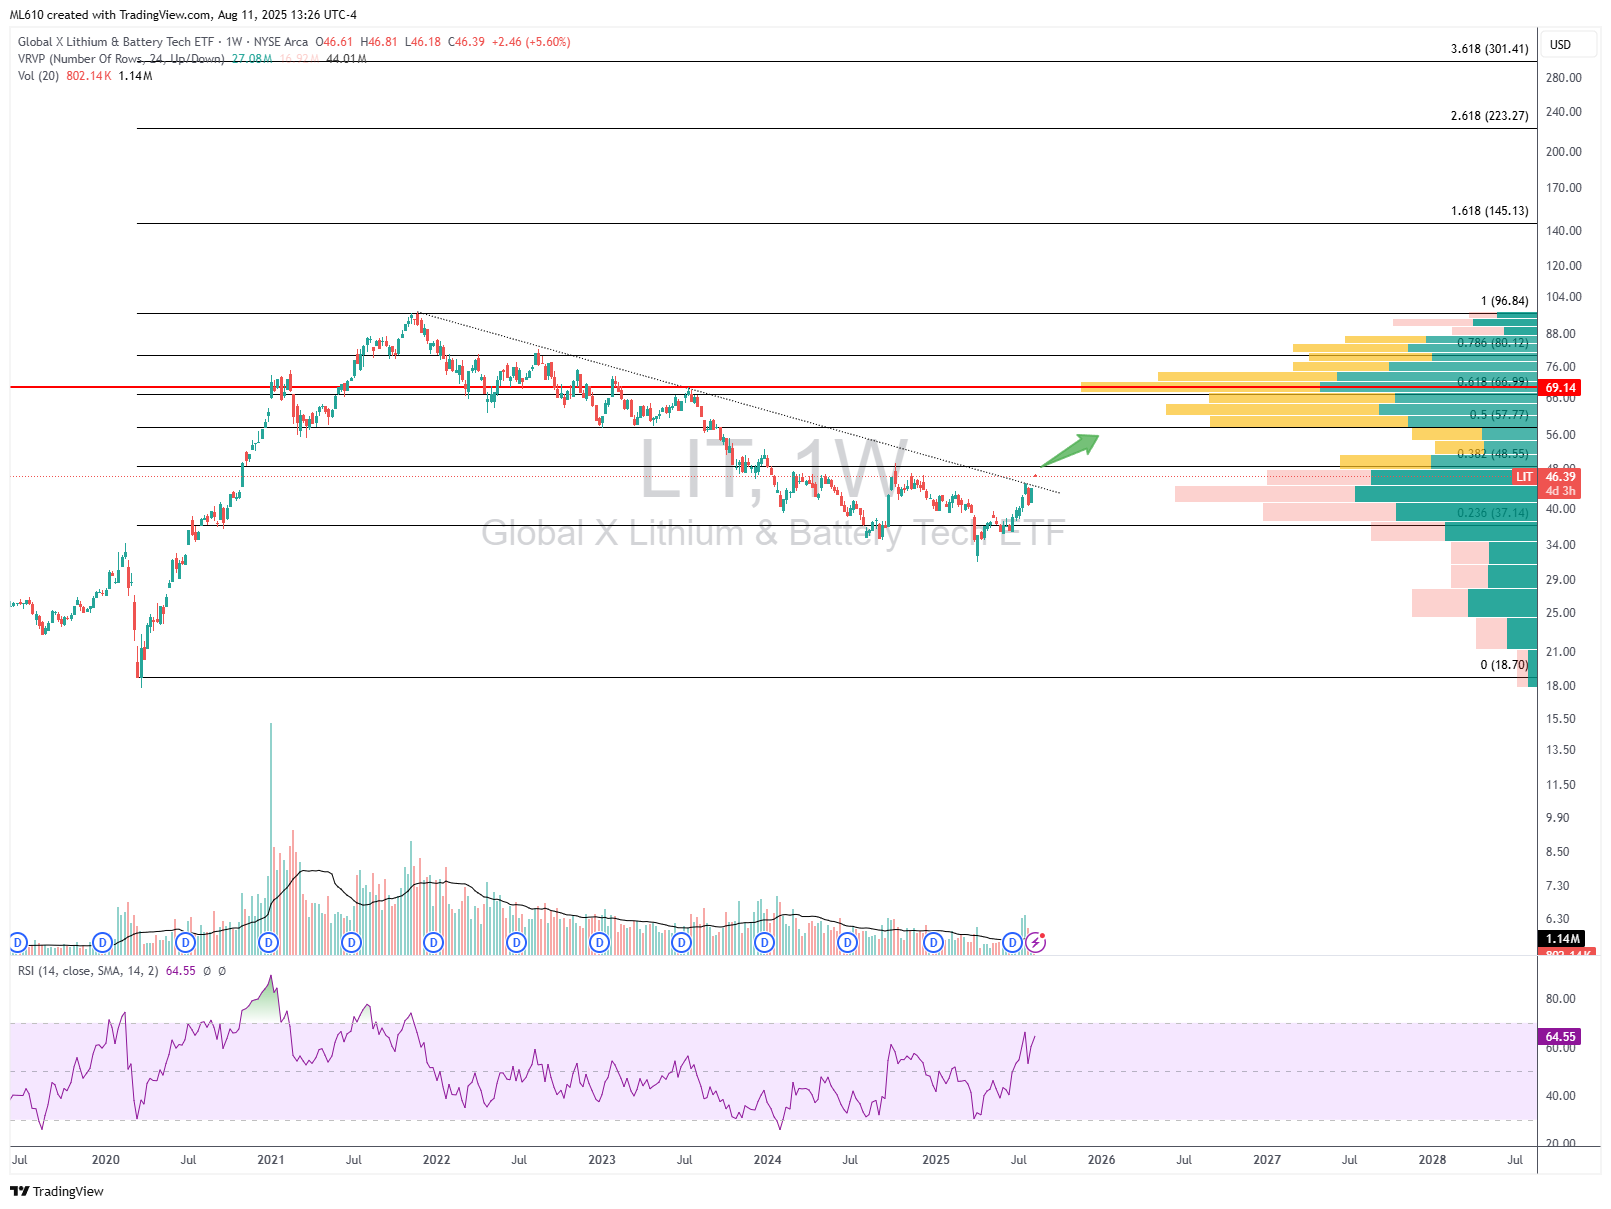1611x1209 pixels.
Task: Open the dividend marker at Jul 2024
Action: [847, 942]
